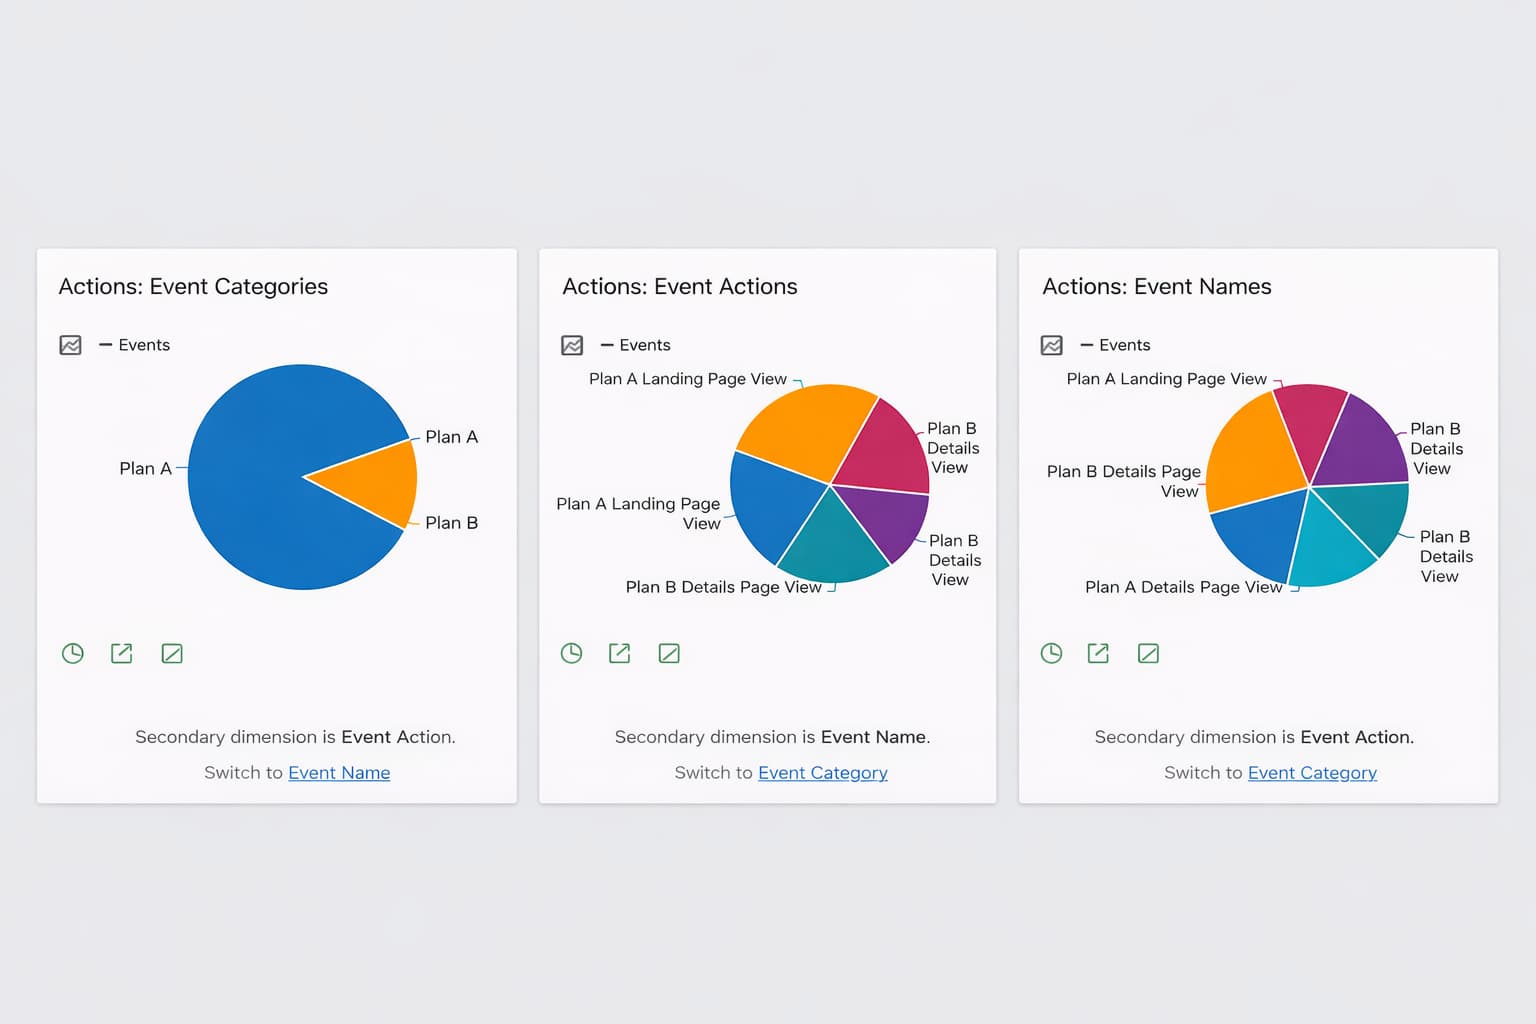This screenshot has height=1024, width=1536.
Task: Click the metrics chart icon in Event Categories
Action: coord(70,345)
